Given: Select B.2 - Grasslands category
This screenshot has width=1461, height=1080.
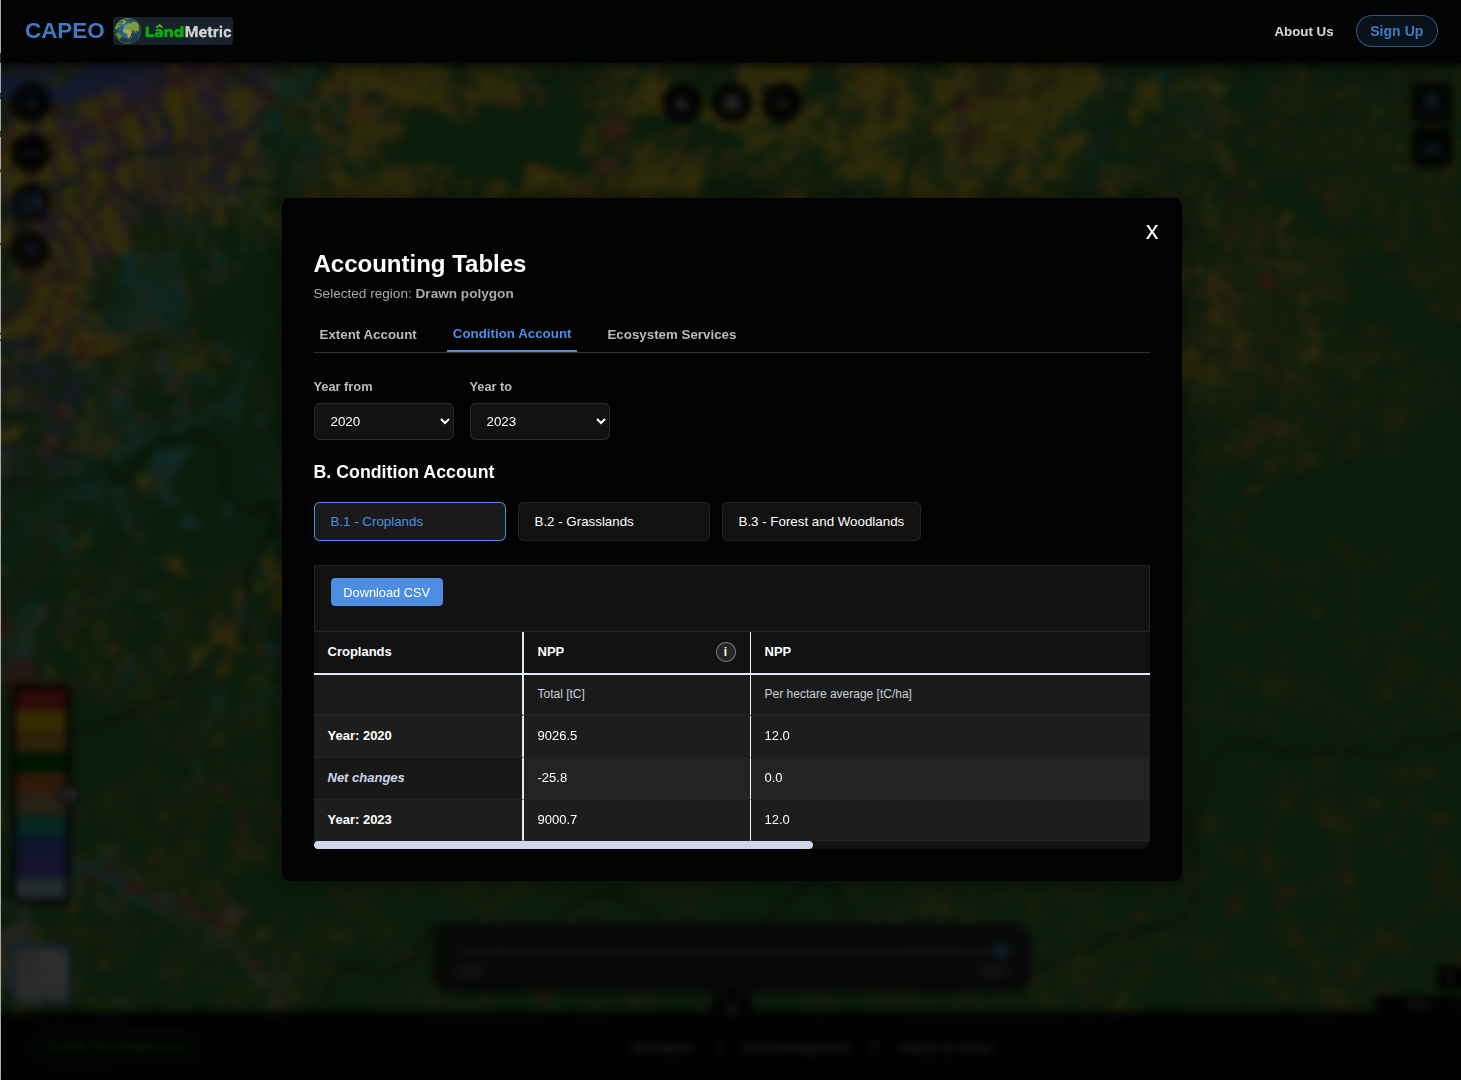Looking at the screenshot, I should point(614,522).
